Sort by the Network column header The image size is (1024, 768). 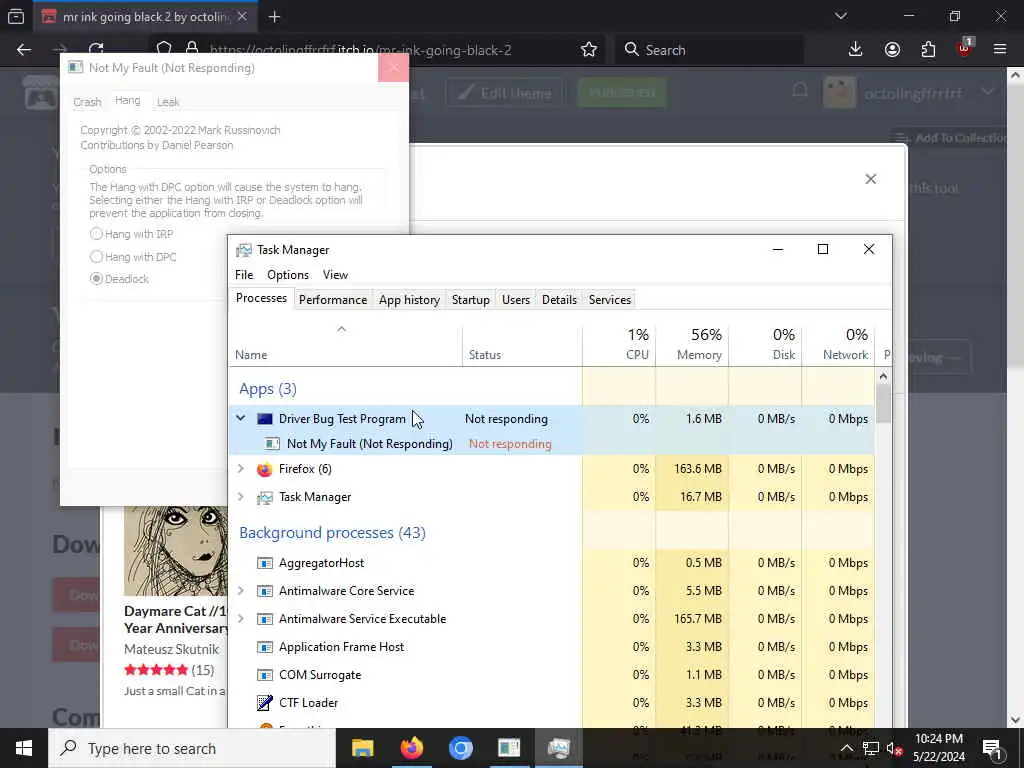click(839, 344)
